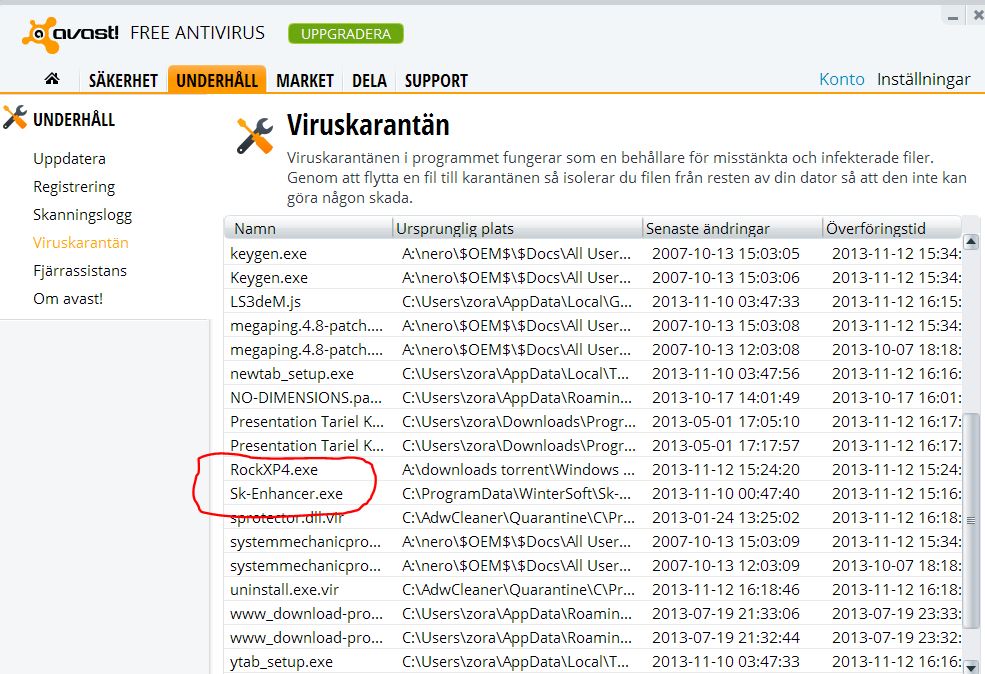
Task: Select the sprotector.dll.vir row
Action: [x=592, y=518]
